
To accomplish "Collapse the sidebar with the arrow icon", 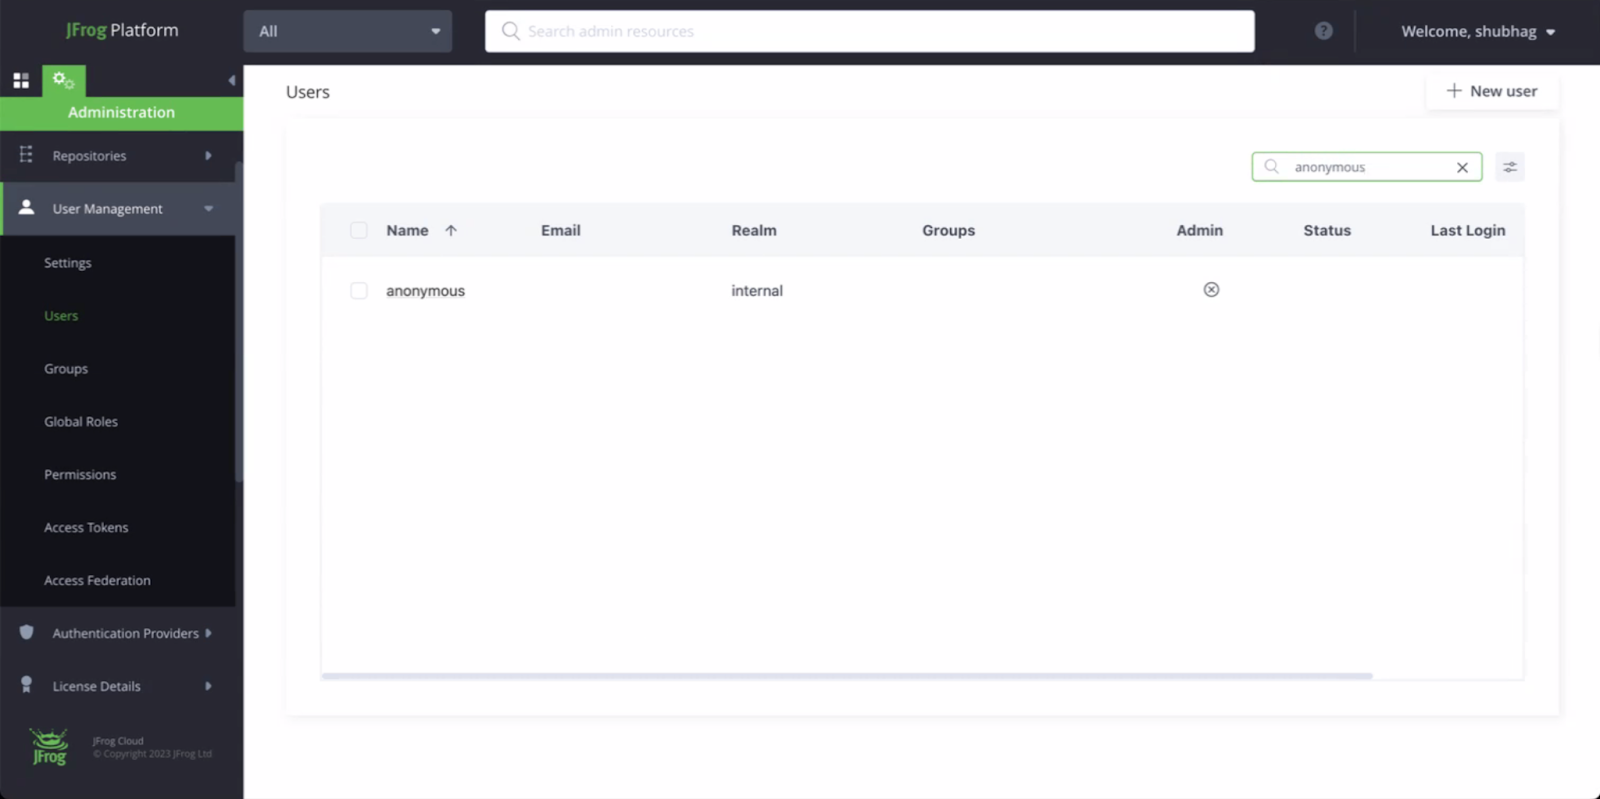I will click(x=231, y=80).
